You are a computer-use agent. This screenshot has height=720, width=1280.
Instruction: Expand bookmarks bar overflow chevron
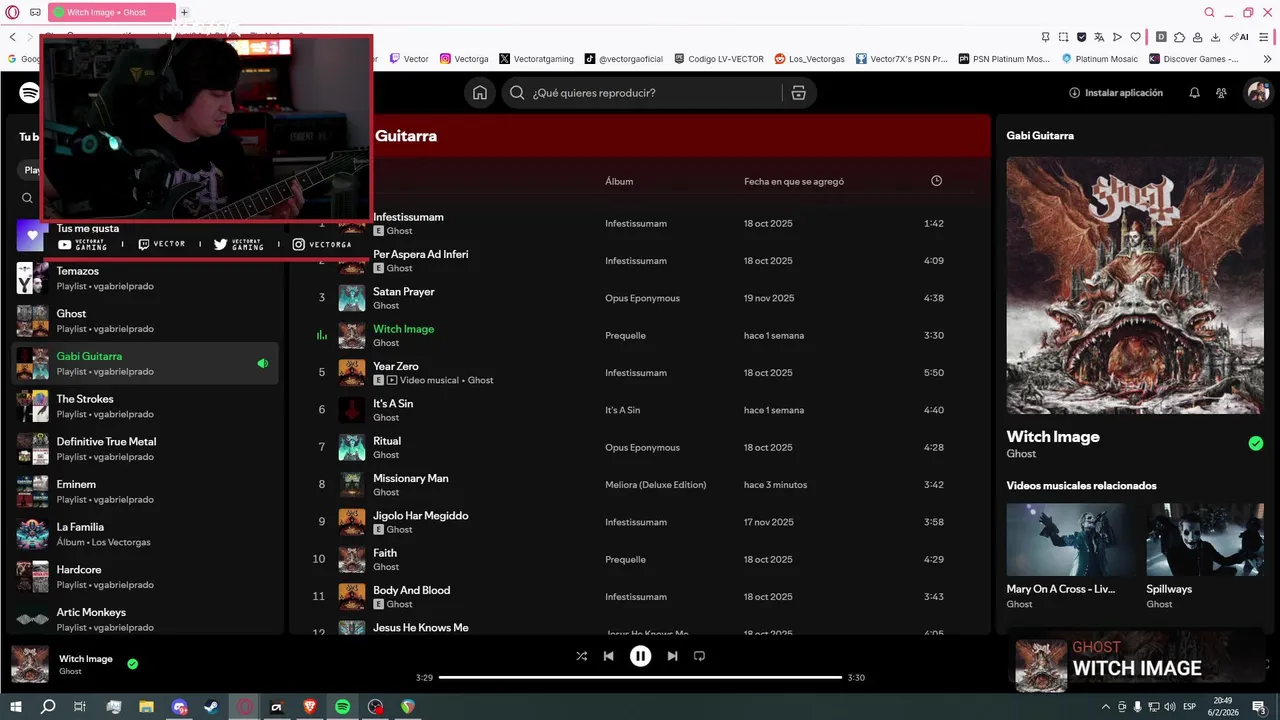coord(1268,59)
